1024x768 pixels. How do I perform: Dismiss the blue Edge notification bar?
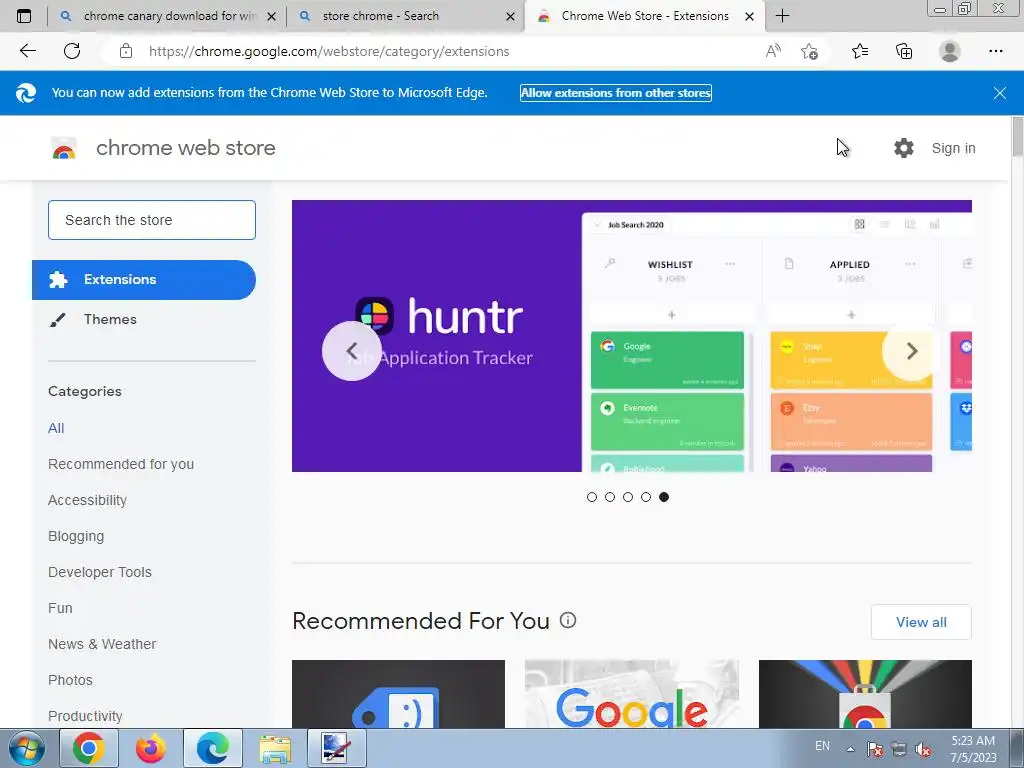tap(999, 93)
